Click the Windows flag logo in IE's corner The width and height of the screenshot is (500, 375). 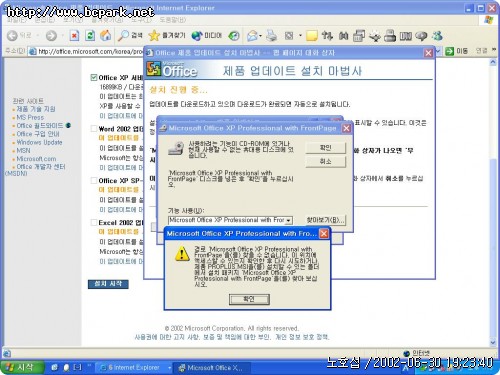(489, 20)
